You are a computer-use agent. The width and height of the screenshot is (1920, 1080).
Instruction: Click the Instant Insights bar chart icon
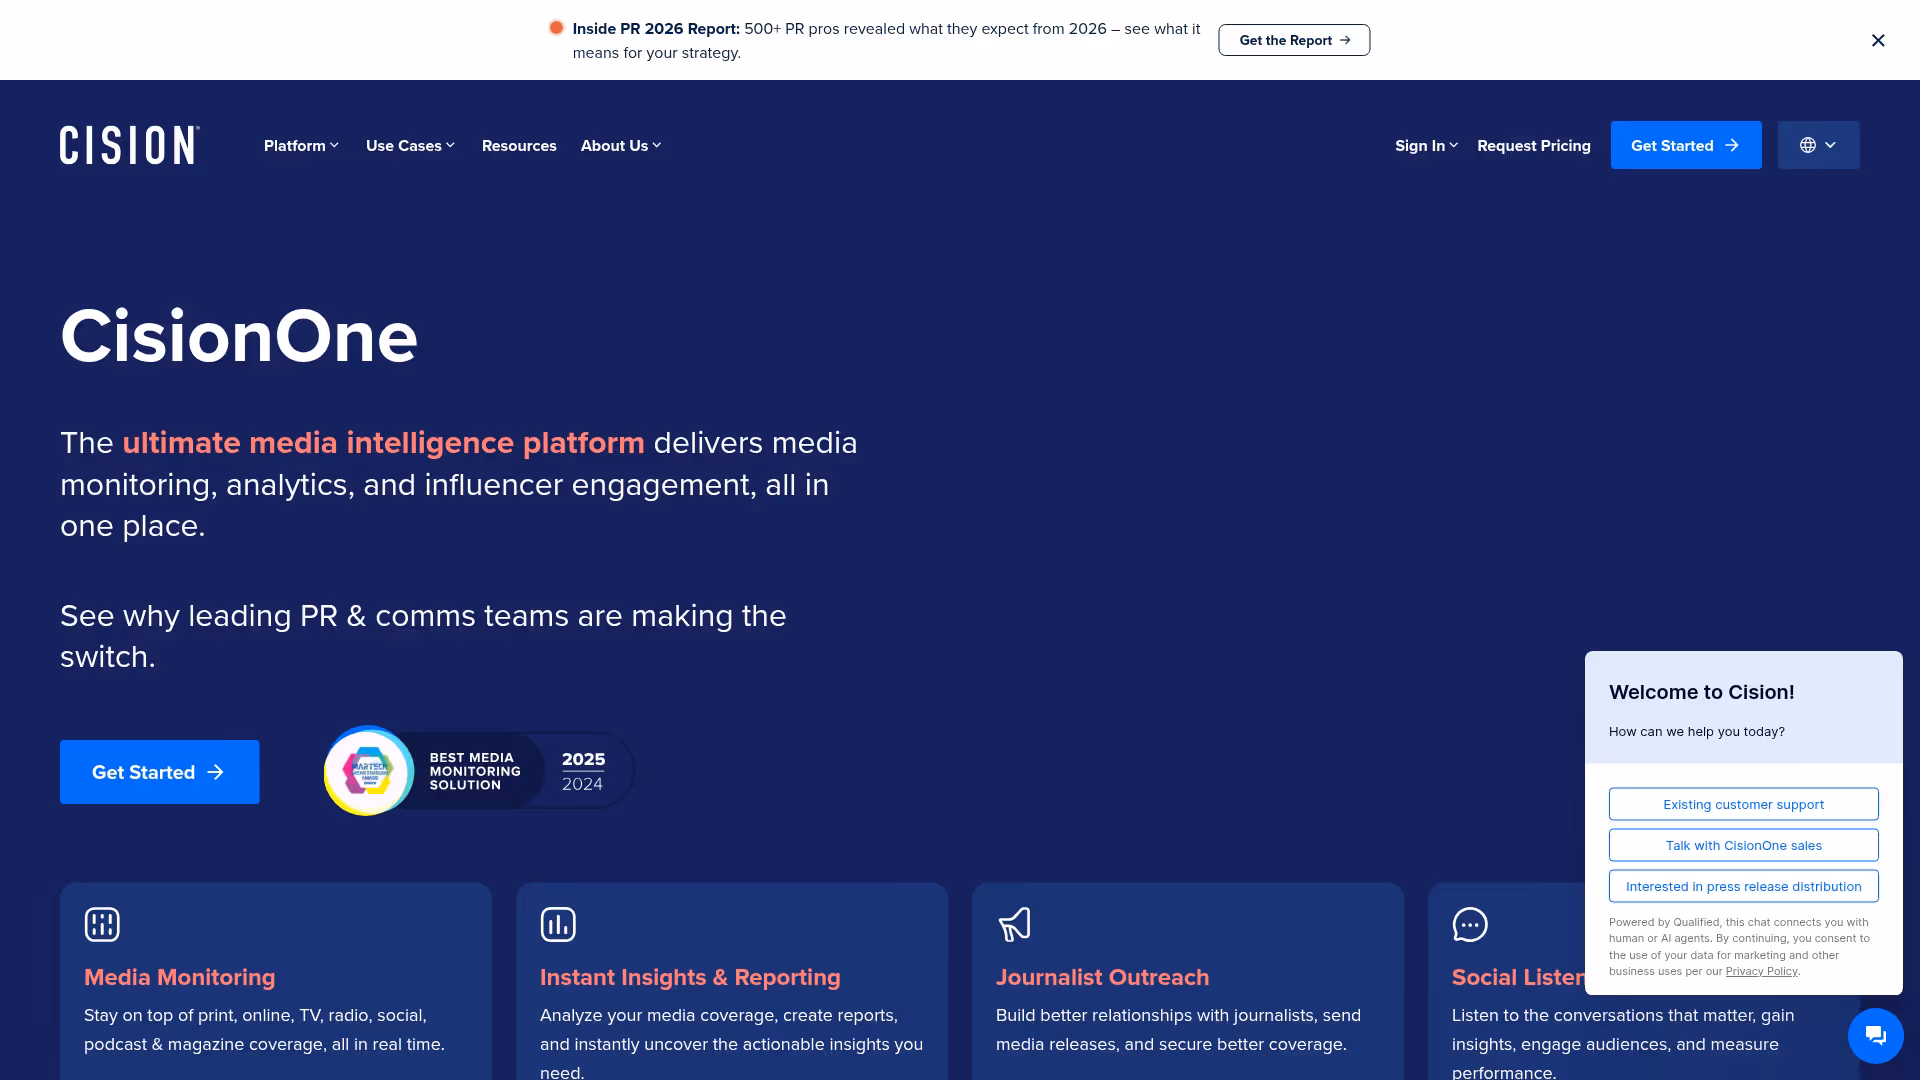coord(558,924)
